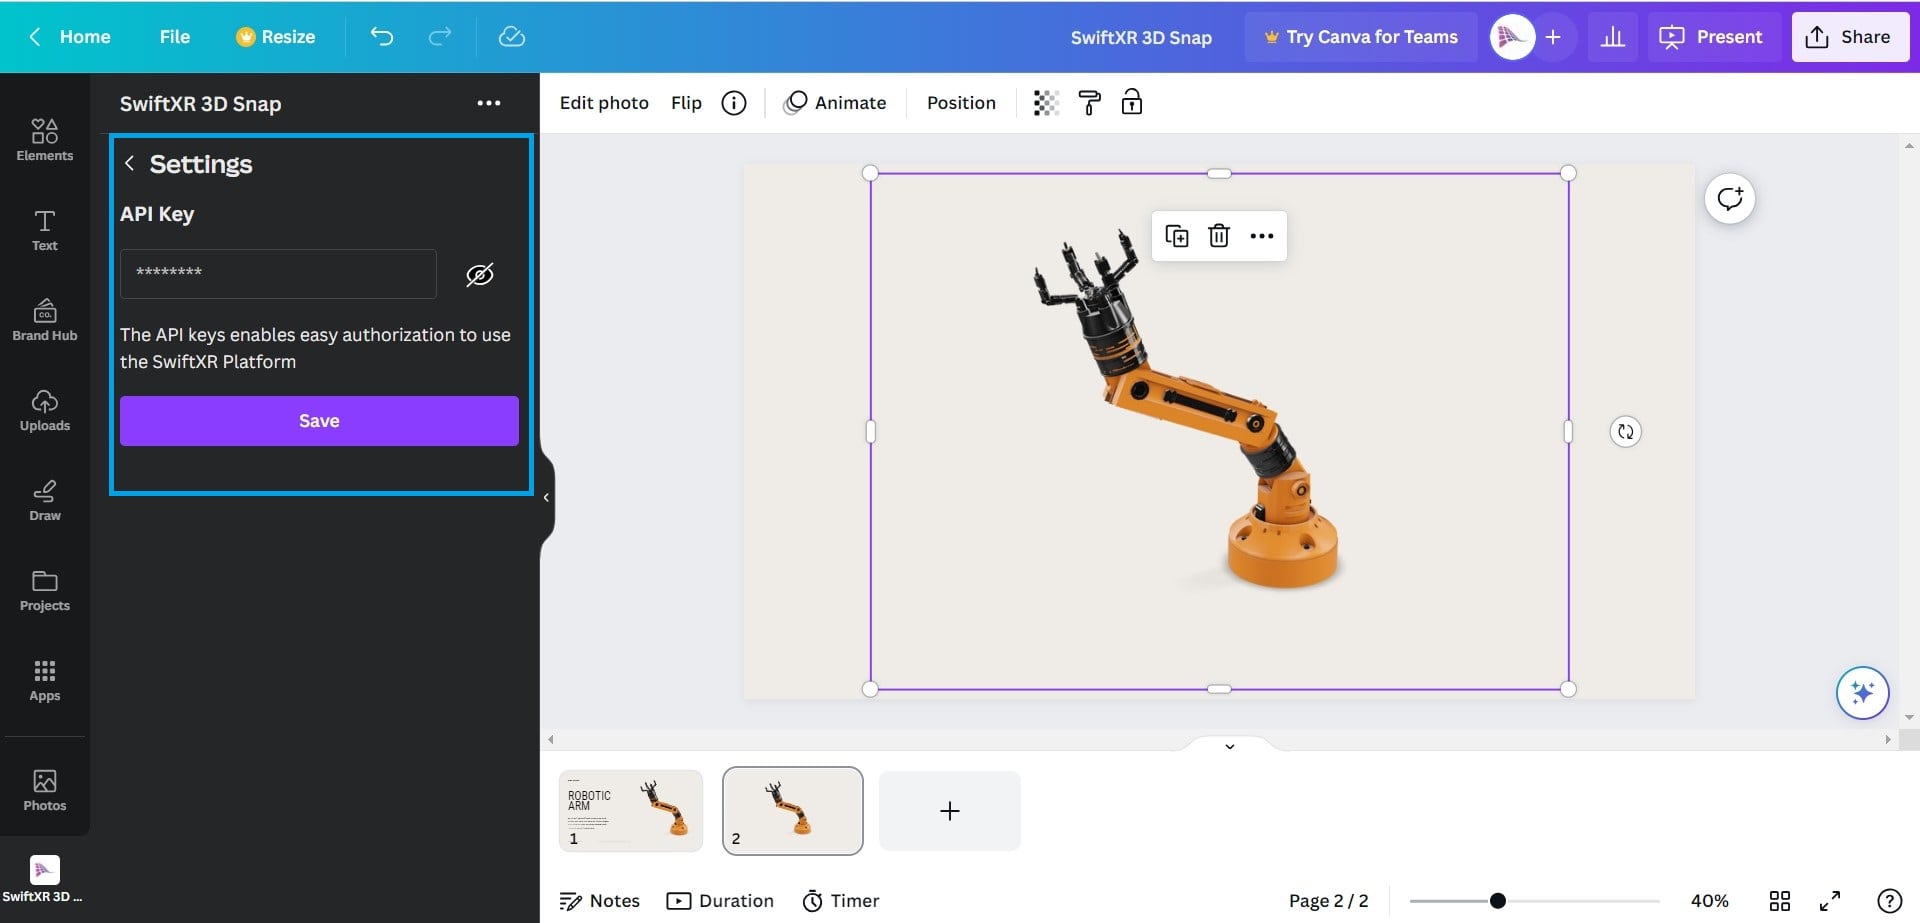
Task: Open the SwiftXR 3D Snap more options menu
Action: click(x=488, y=103)
